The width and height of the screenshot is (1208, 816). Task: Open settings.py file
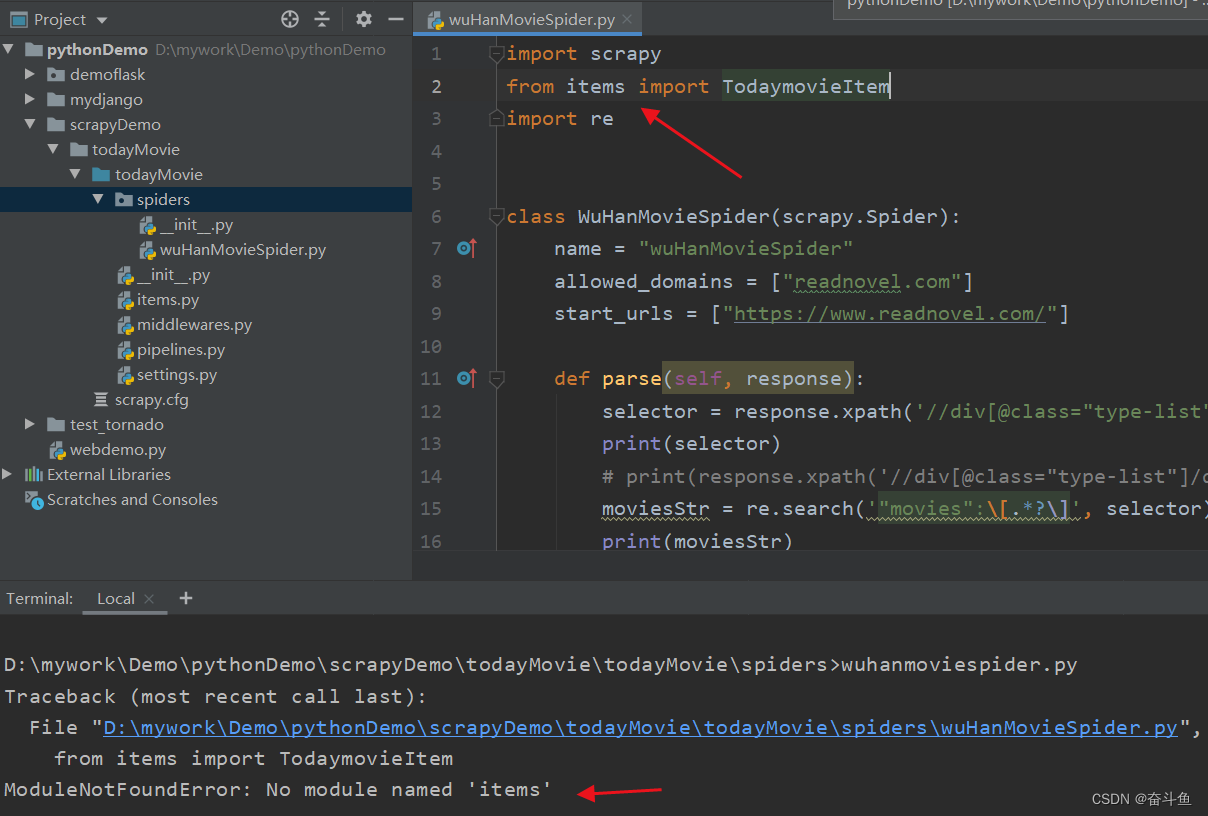point(177,375)
